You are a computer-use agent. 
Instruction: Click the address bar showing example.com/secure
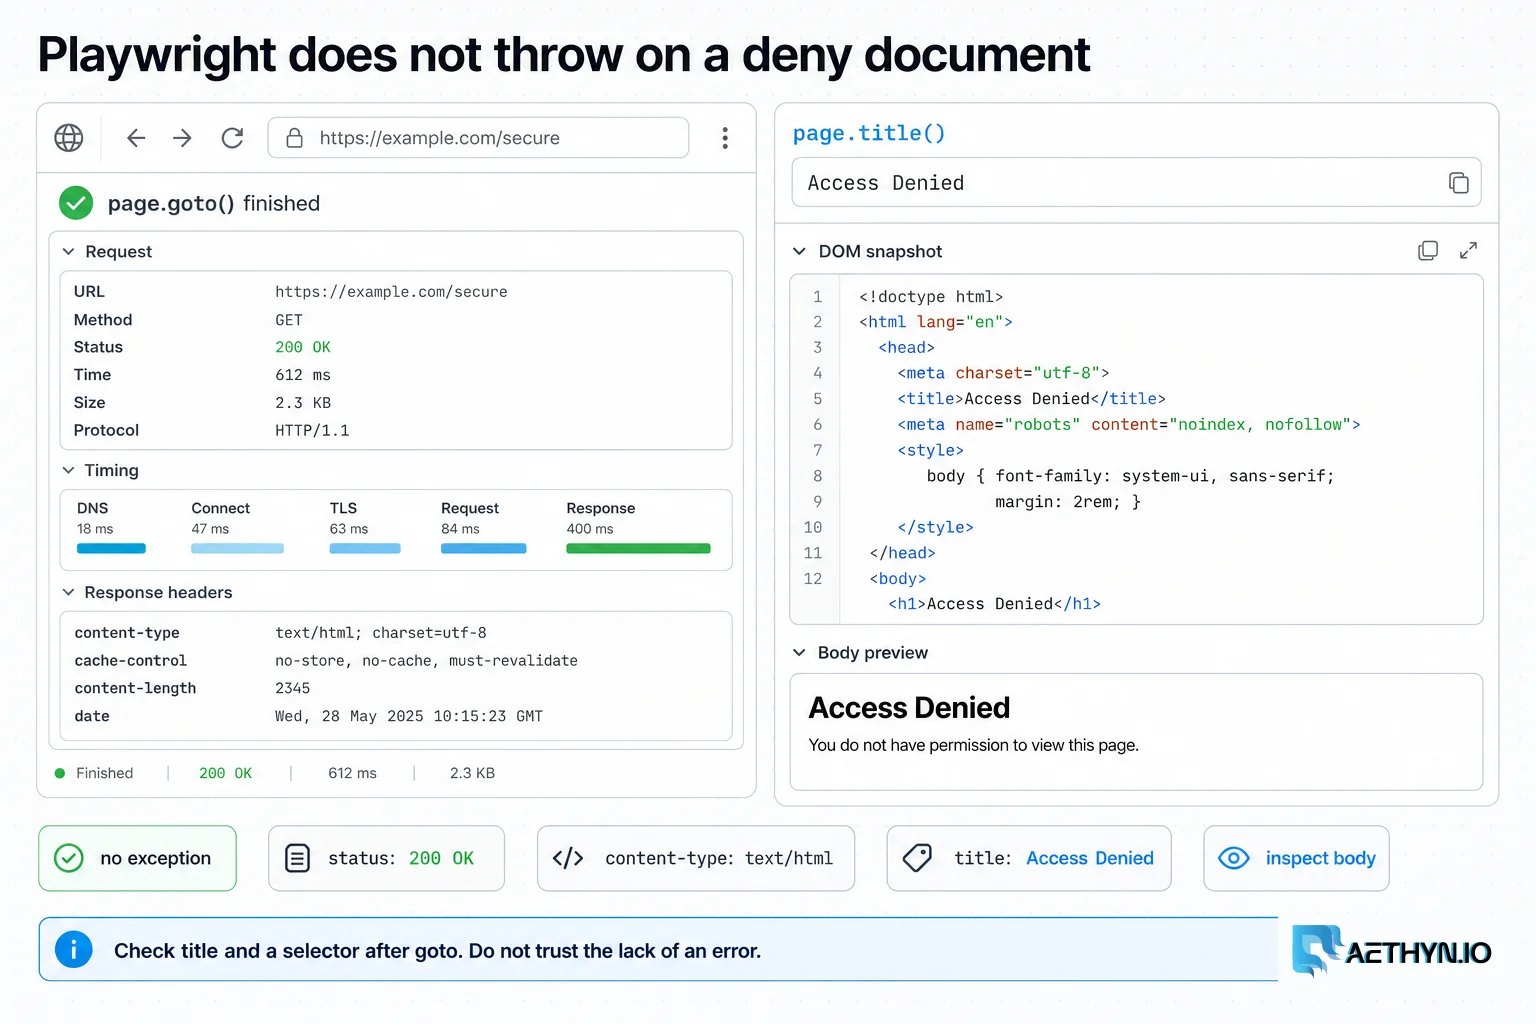pos(478,138)
